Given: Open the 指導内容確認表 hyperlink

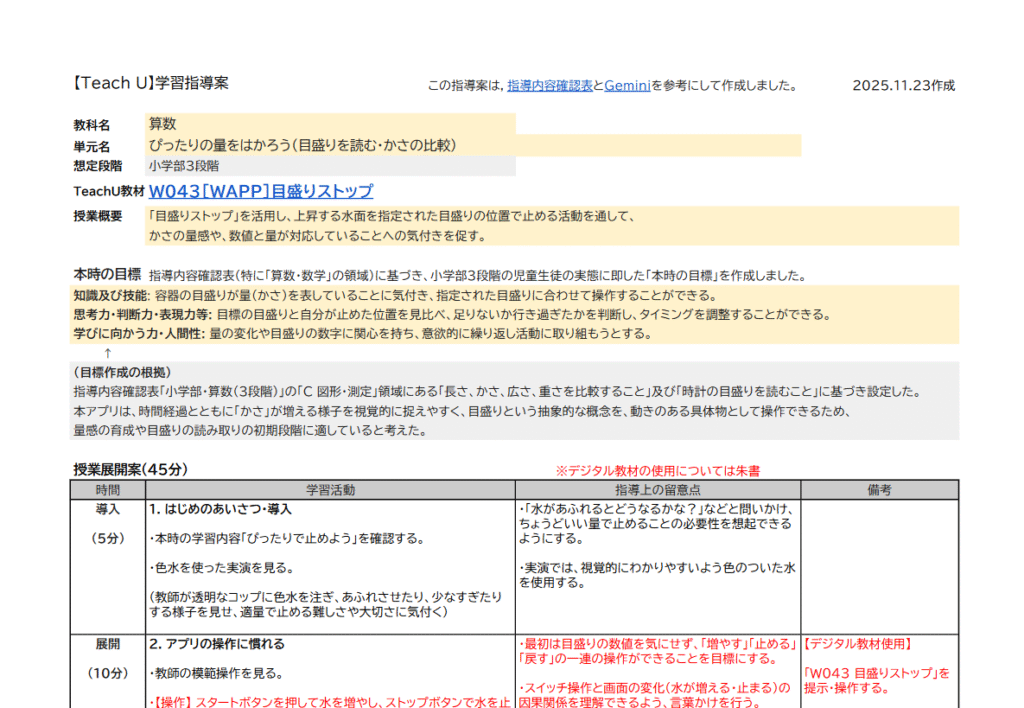Looking at the screenshot, I should click(x=549, y=86).
